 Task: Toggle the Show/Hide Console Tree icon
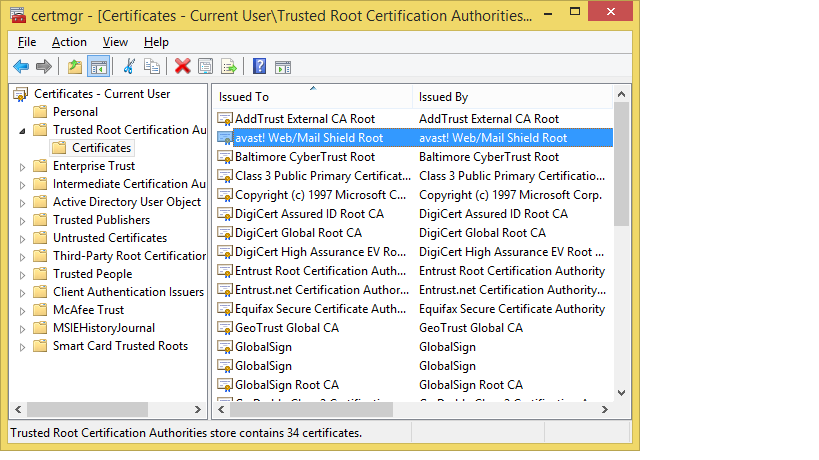point(99,66)
